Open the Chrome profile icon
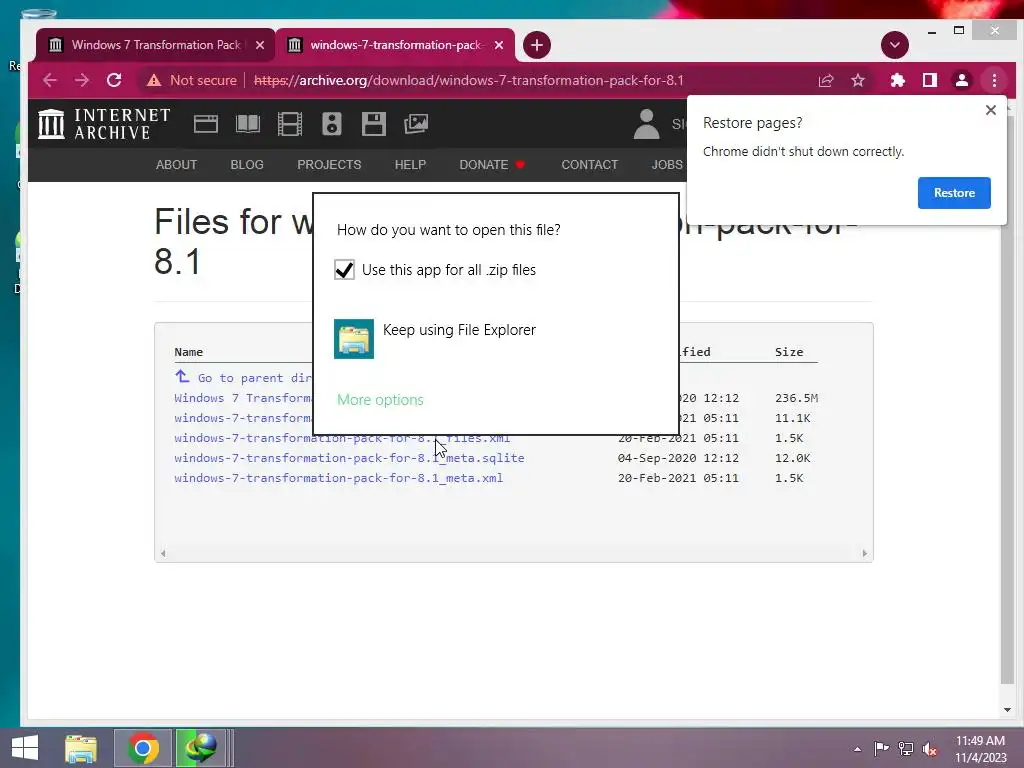 coord(962,80)
